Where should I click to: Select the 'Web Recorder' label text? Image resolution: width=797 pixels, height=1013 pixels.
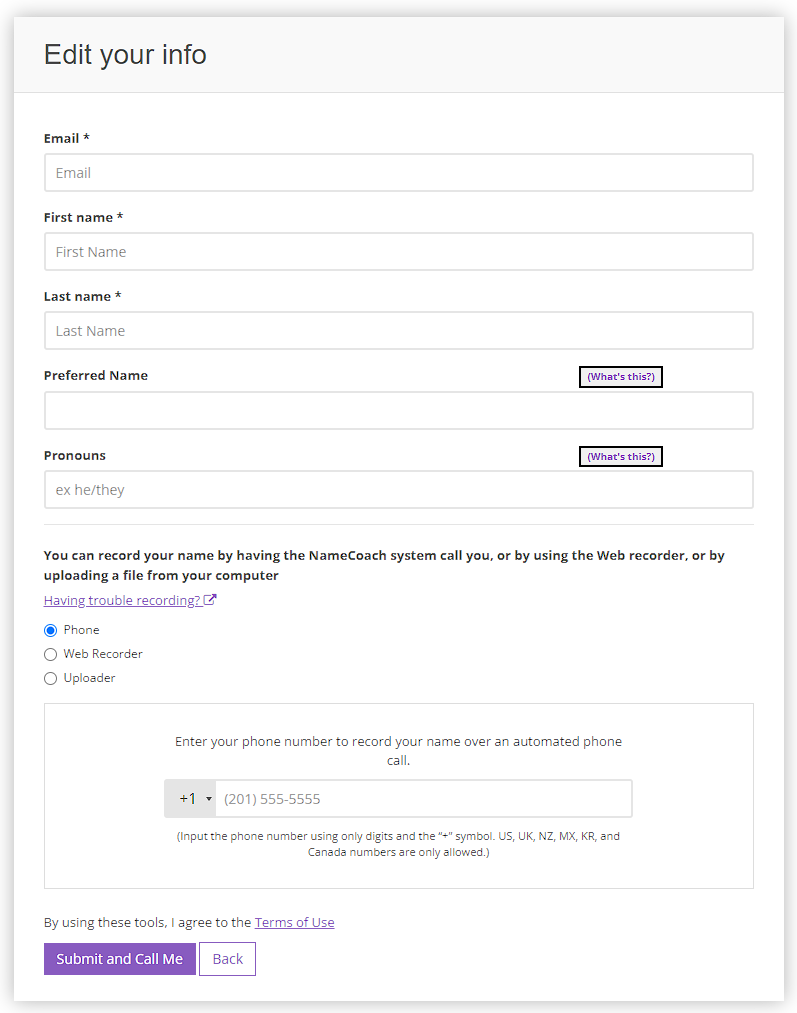103,654
